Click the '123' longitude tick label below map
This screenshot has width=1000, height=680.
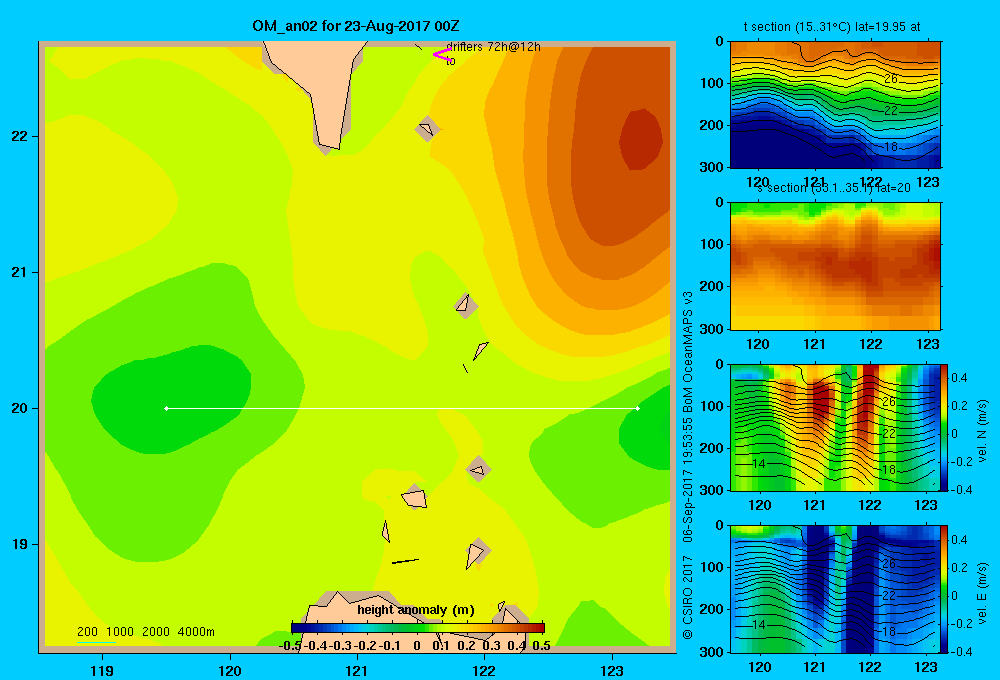(x=612, y=670)
